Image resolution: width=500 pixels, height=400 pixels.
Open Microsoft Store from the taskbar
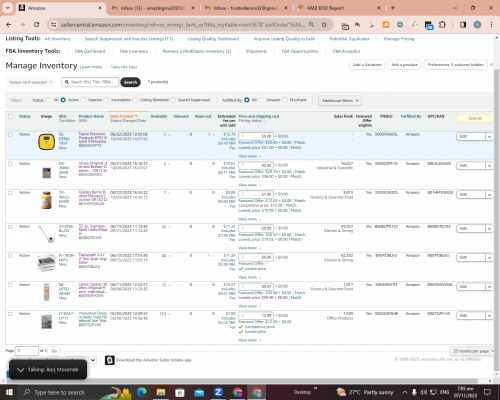point(180,392)
